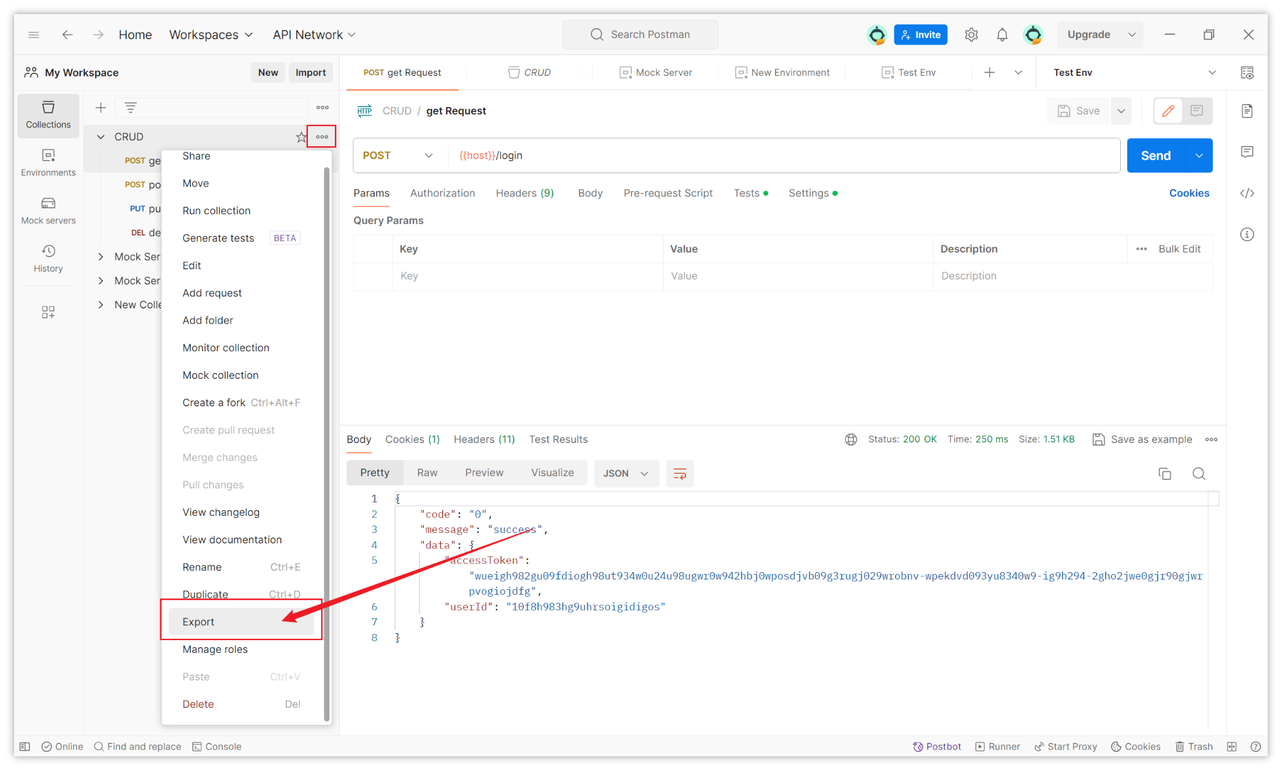Open Postbot from the status bar
Screen dimensions: 1280x771
click(937, 746)
